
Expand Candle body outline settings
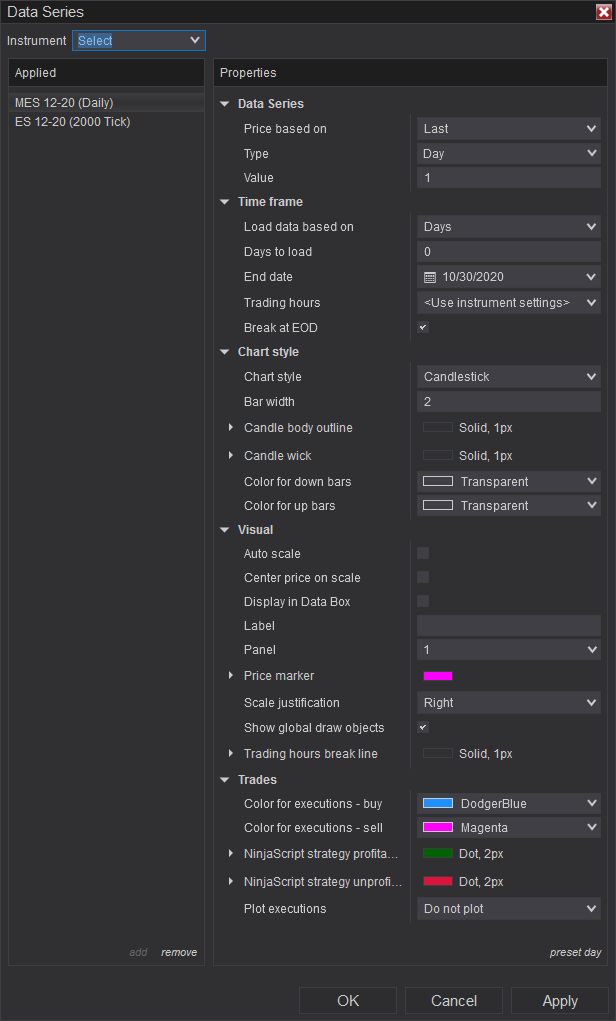coord(231,428)
